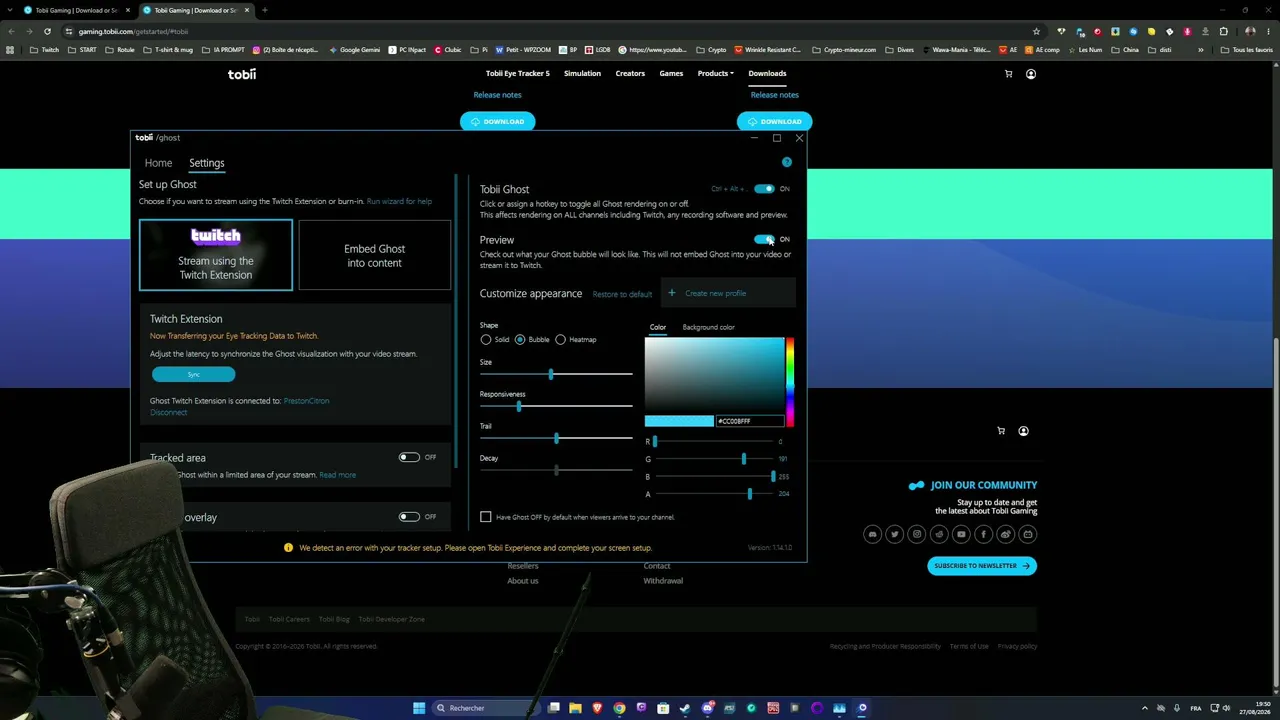Open the Instagram social icon
This screenshot has height=720, width=1280.
point(917,534)
